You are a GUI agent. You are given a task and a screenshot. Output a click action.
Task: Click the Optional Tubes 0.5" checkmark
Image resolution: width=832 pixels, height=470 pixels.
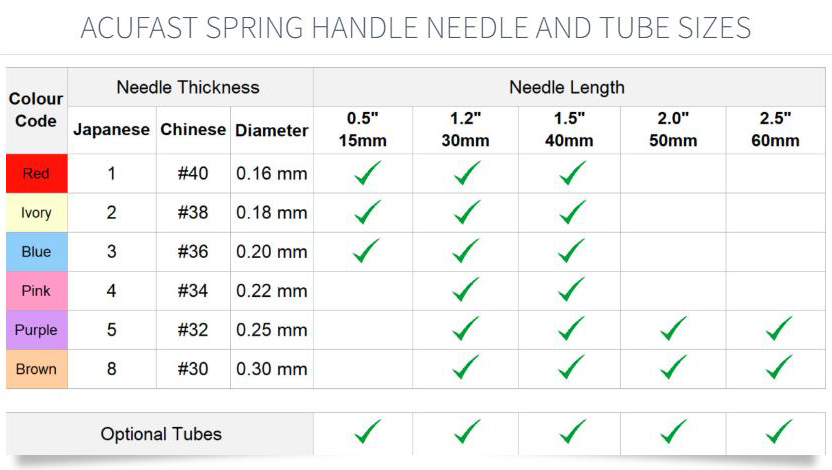367,432
